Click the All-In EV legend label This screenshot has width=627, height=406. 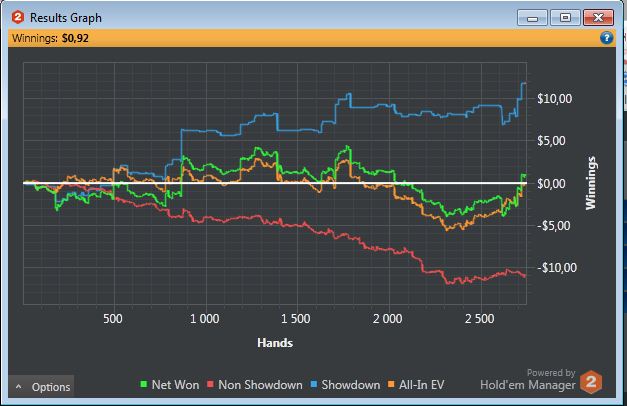421,385
